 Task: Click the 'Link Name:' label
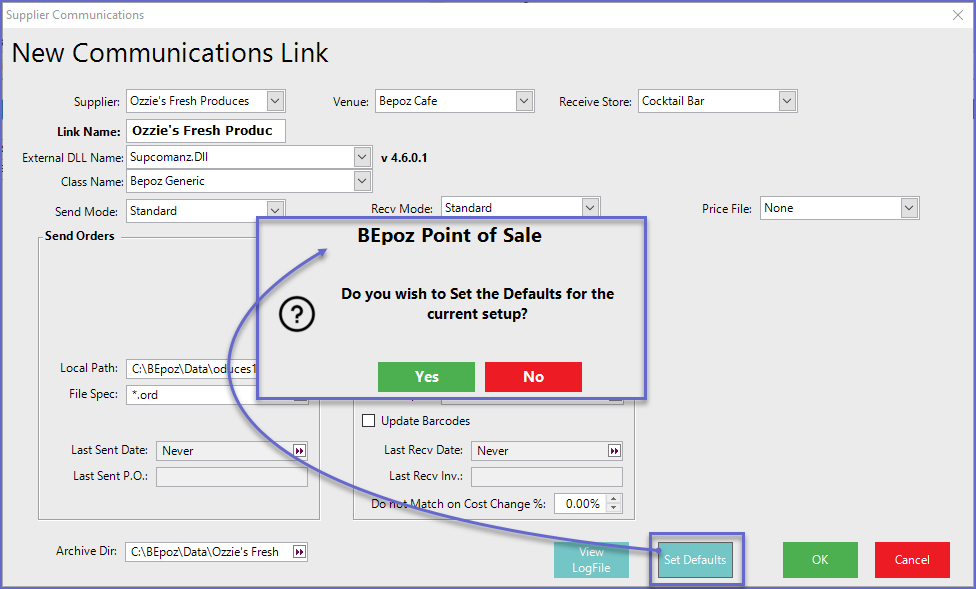(89, 132)
